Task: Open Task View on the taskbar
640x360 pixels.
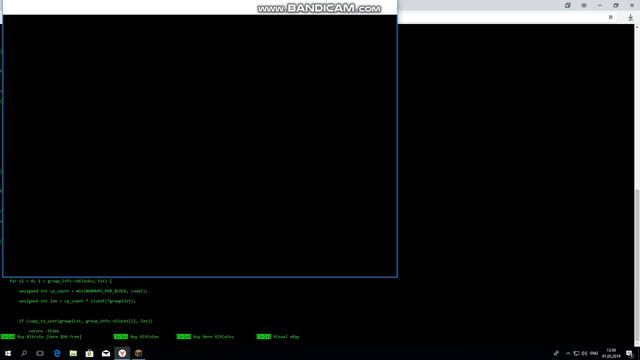Action: point(40,353)
